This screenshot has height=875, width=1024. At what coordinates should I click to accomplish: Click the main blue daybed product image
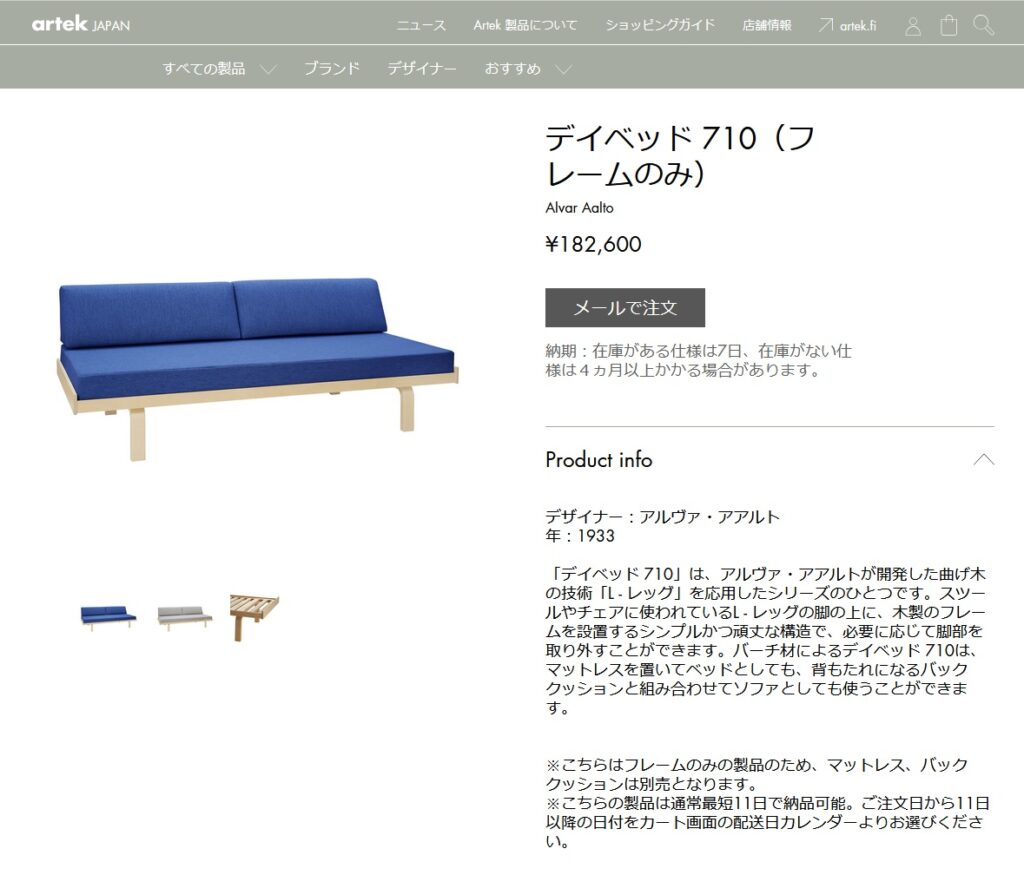coord(258,369)
